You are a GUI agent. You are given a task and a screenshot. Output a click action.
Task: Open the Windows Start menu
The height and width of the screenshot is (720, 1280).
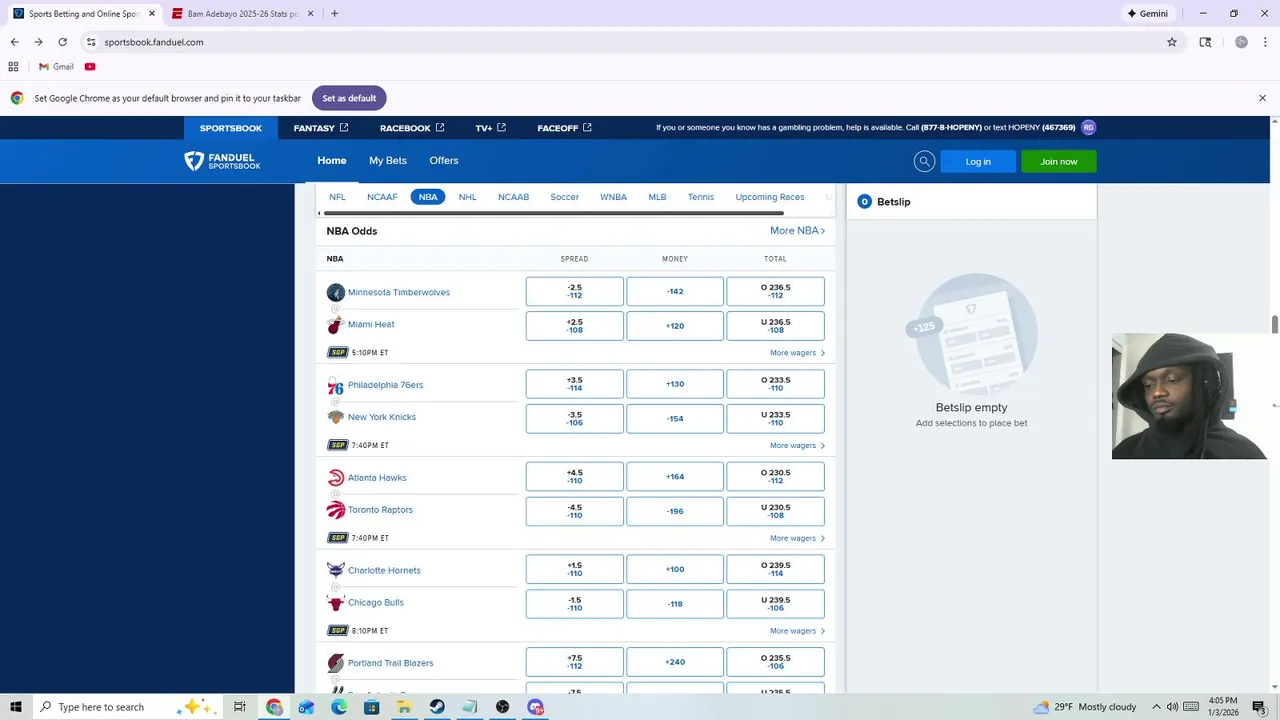pos(15,707)
